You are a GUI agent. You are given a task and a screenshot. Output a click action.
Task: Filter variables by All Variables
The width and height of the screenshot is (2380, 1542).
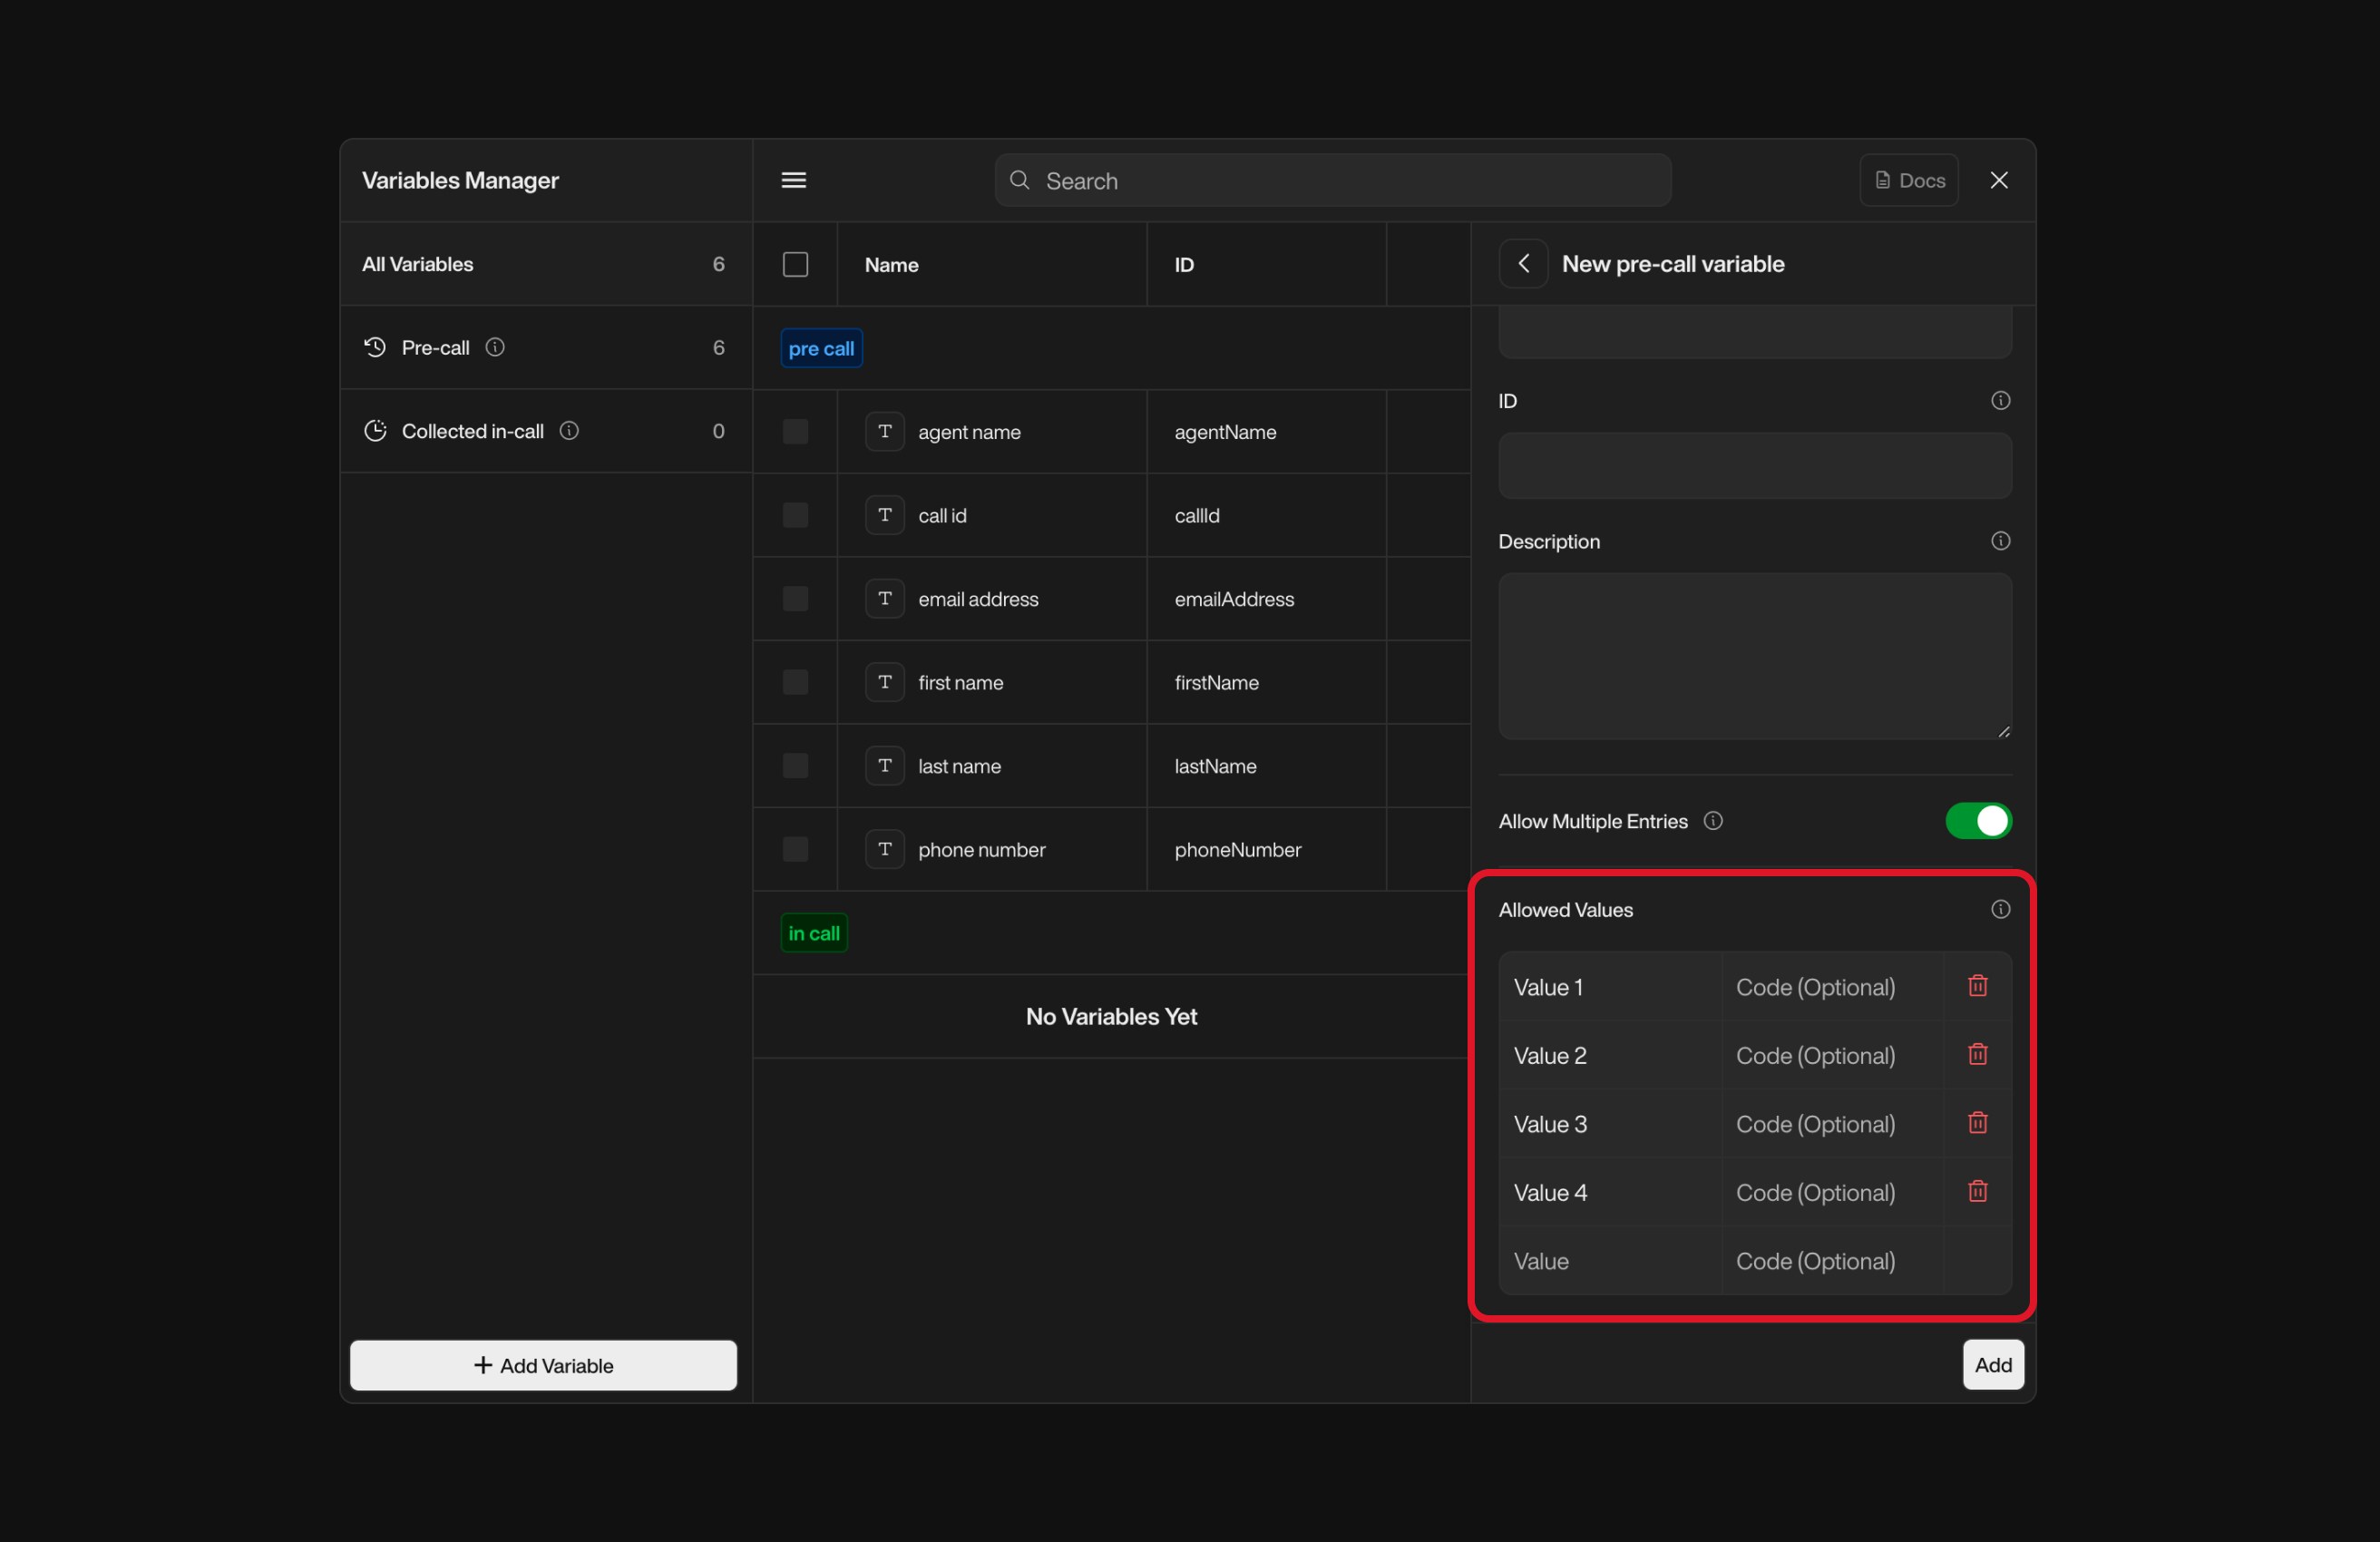coord(417,264)
